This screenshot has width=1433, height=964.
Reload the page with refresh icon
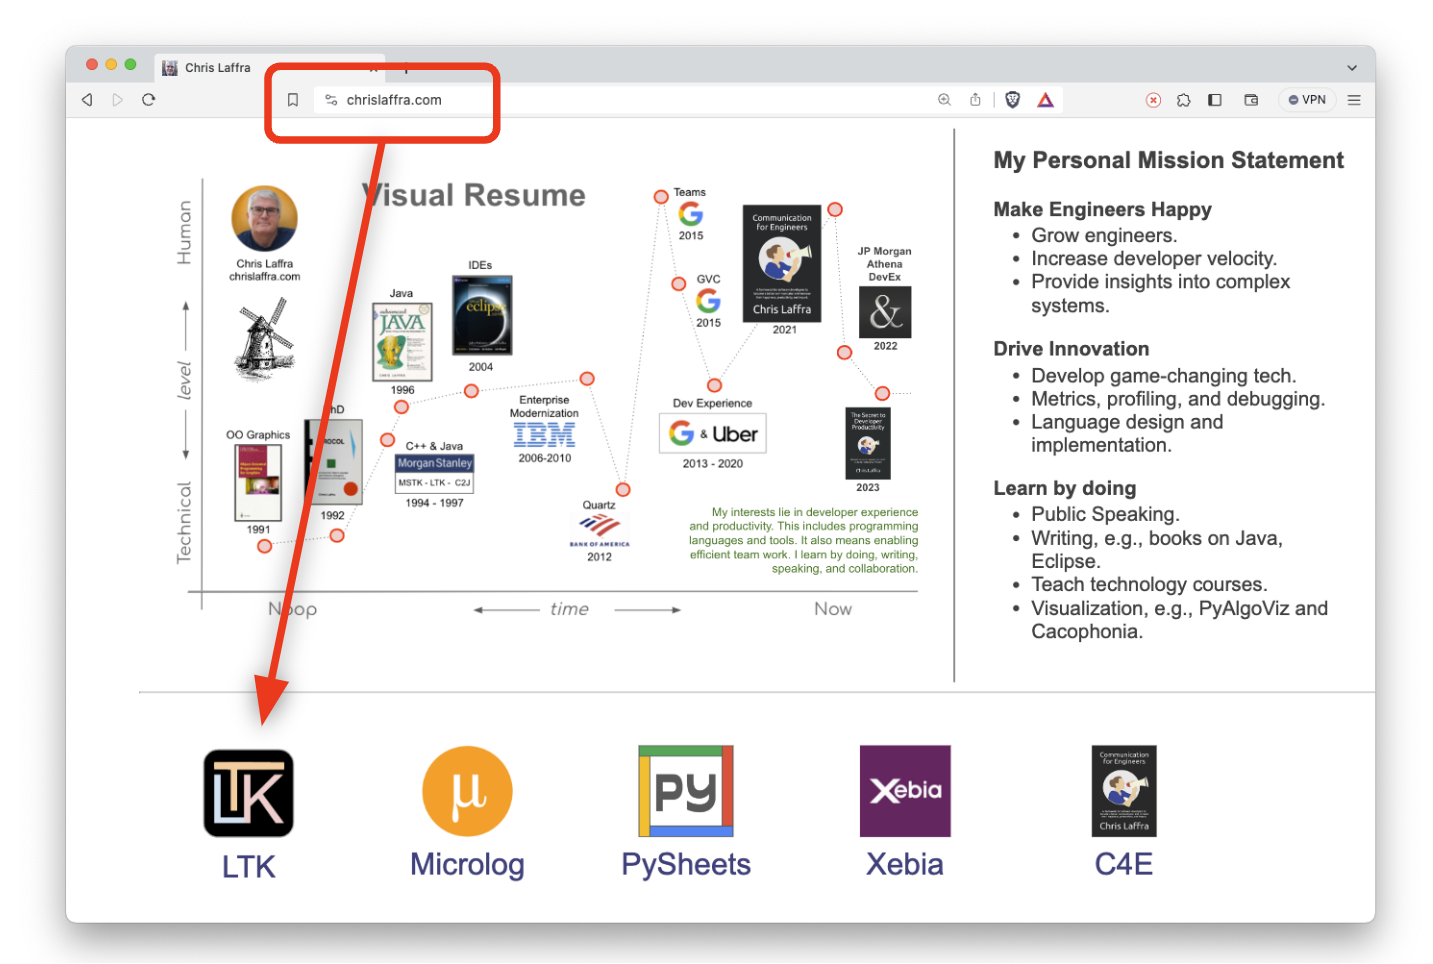(149, 100)
